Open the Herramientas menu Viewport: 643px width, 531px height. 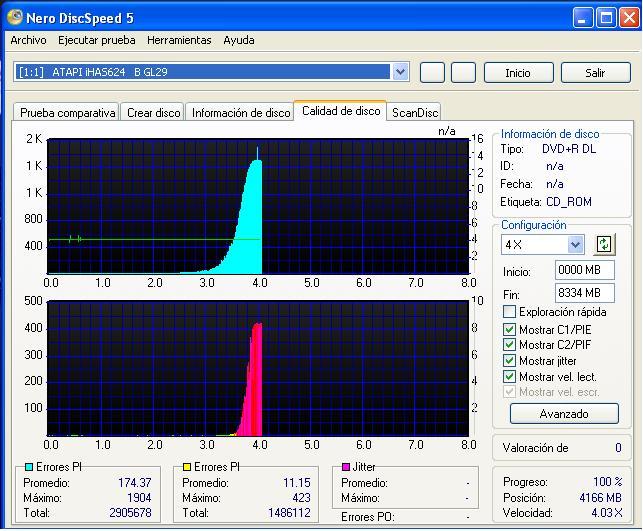click(179, 40)
